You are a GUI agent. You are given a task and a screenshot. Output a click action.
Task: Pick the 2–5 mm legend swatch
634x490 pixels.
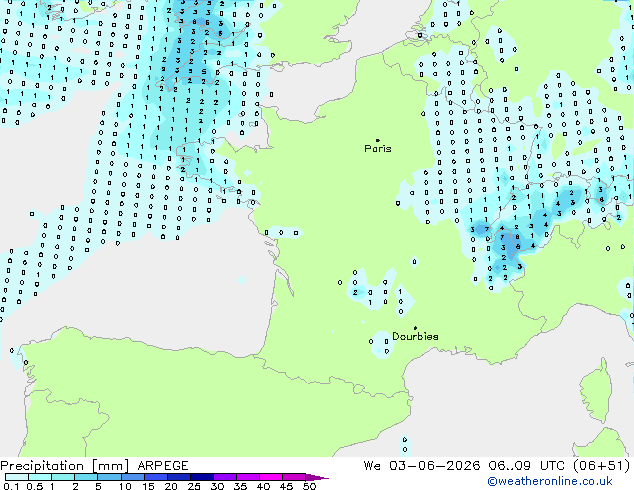86,477
